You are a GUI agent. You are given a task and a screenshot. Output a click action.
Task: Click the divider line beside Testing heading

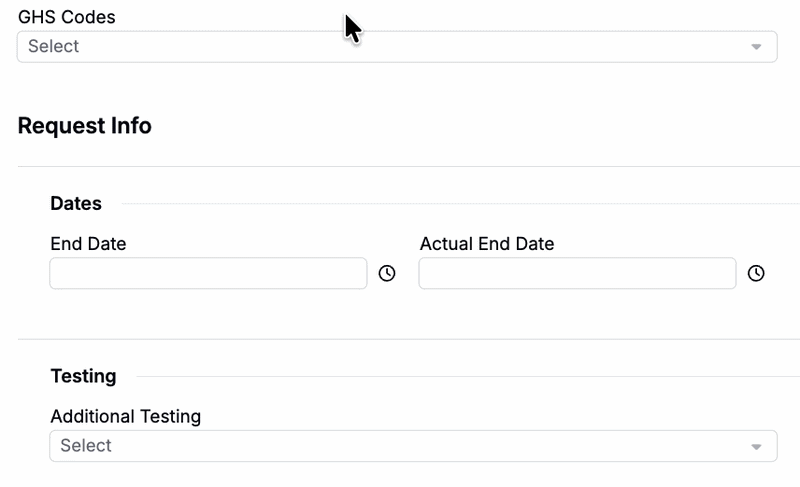click(x=467, y=377)
